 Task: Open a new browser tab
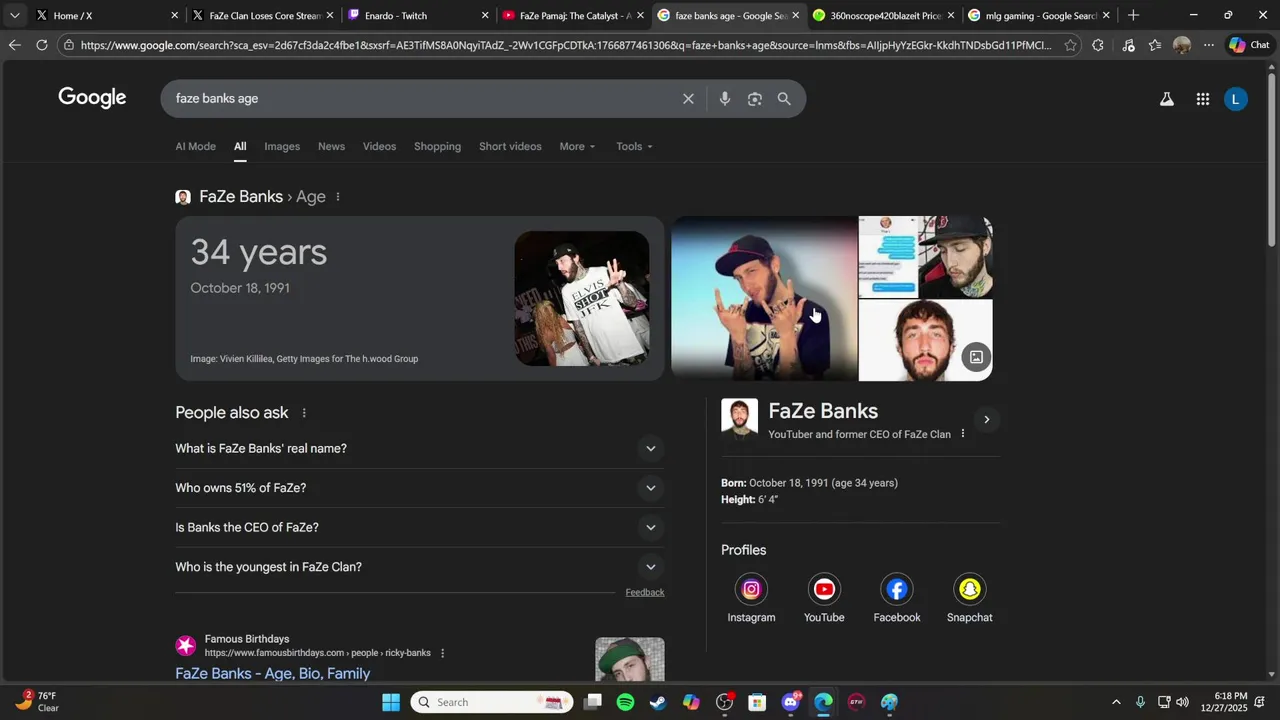[x=1133, y=15]
